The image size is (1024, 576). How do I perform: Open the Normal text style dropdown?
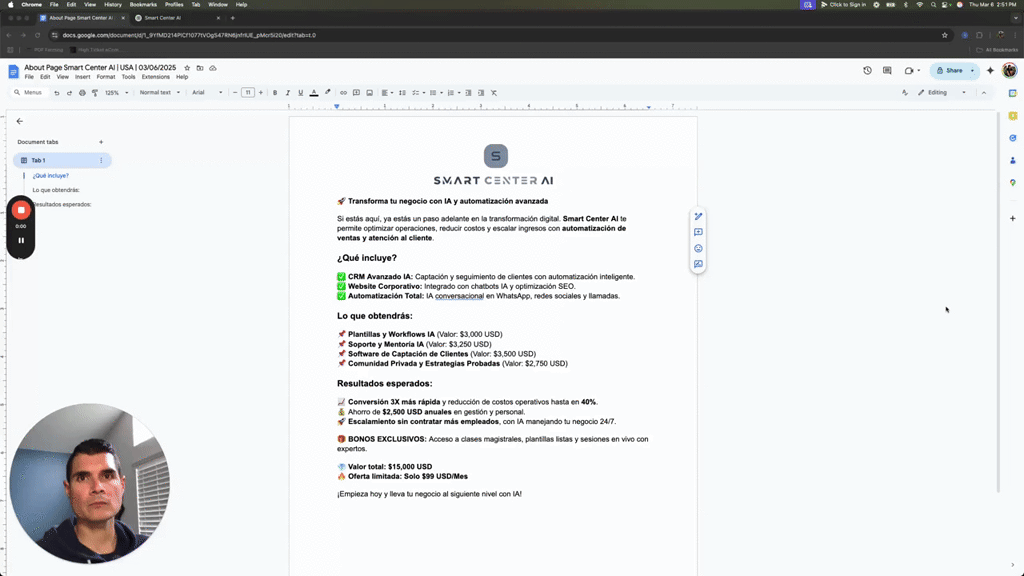tap(159, 93)
